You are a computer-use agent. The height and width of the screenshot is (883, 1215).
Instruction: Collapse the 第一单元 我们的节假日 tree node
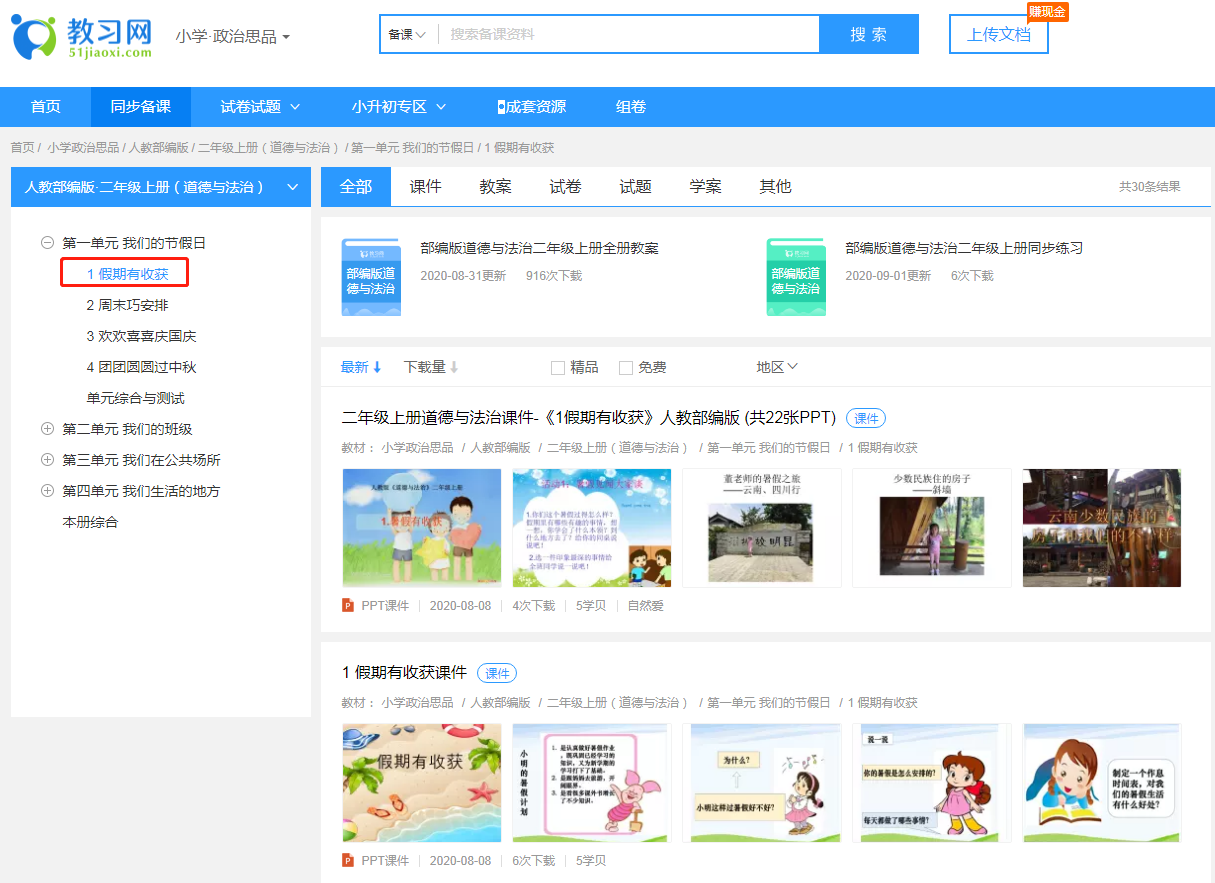coord(47,243)
